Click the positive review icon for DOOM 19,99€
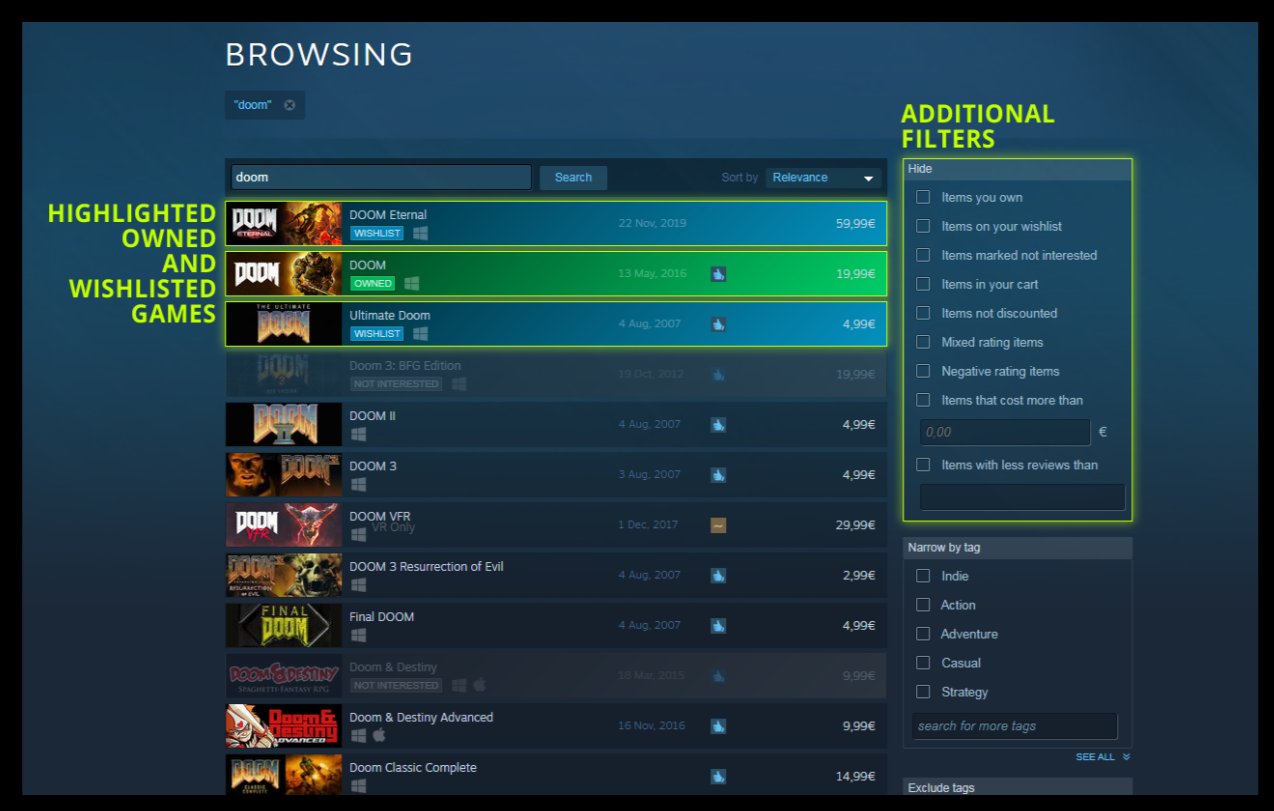The height and width of the screenshot is (811, 1274). click(718, 273)
